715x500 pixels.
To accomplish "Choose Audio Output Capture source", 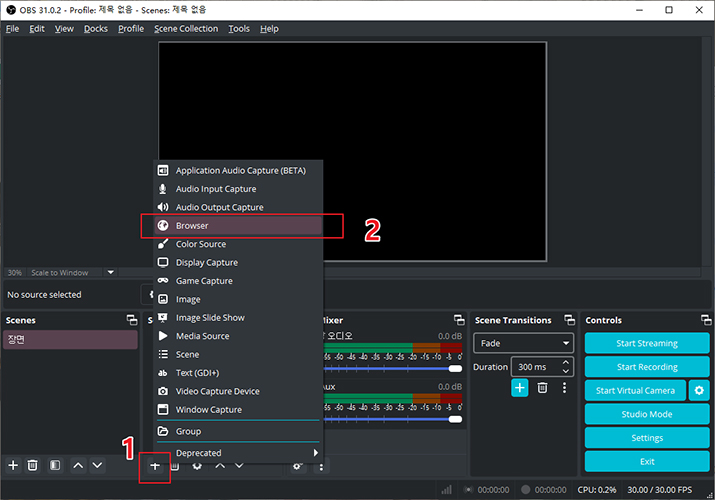I will click(x=238, y=207).
